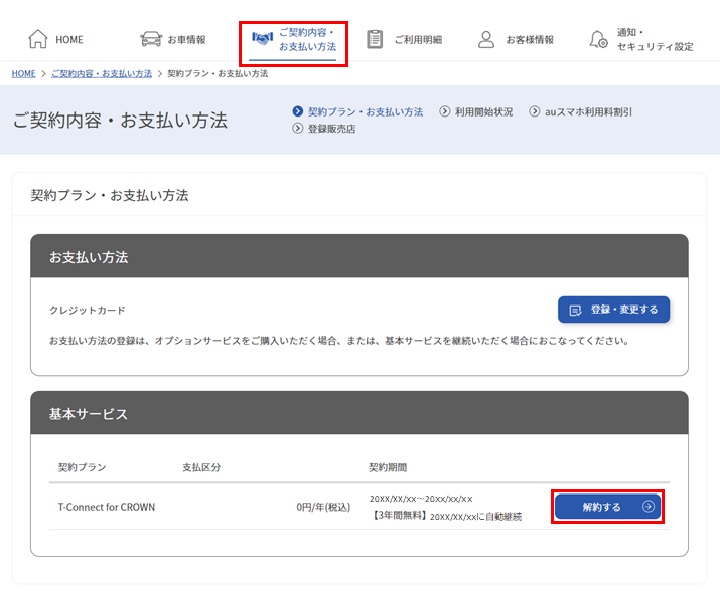Click the unlinked 契約プラン・お支払い方法 breadcrumb text
This screenshot has height=600, width=720.
coord(218,73)
